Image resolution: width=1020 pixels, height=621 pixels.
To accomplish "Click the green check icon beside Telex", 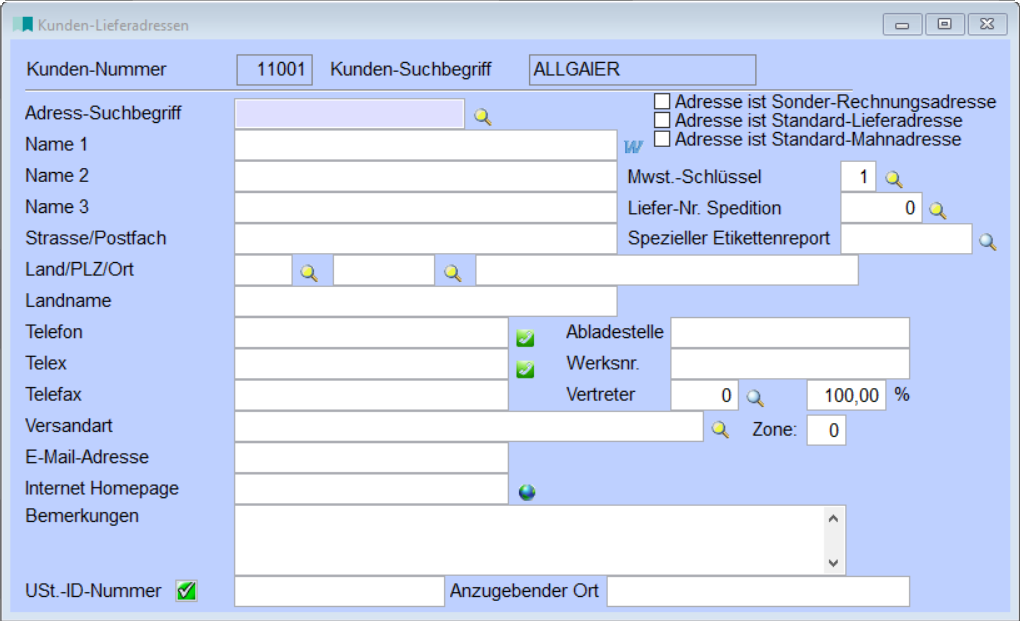I will click(524, 369).
